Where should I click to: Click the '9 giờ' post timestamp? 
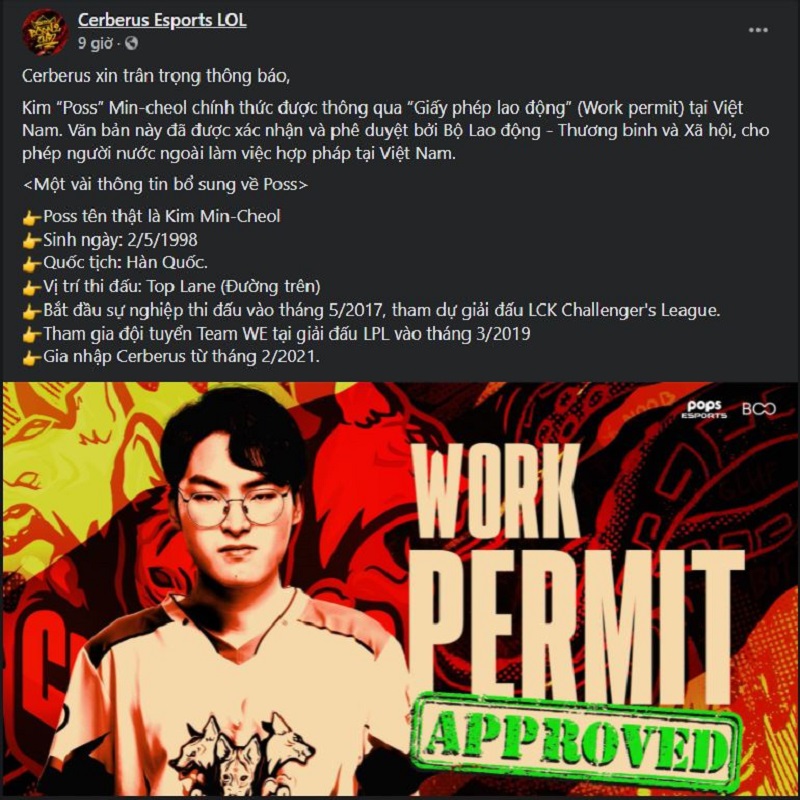pyautogui.click(x=95, y=43)
